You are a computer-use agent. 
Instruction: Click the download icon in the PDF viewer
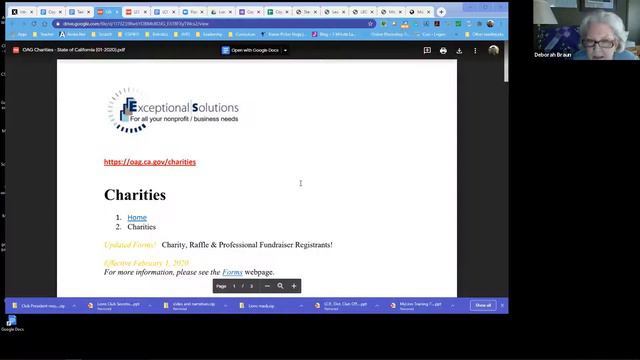pyautogui.click(x=459, y=51)
